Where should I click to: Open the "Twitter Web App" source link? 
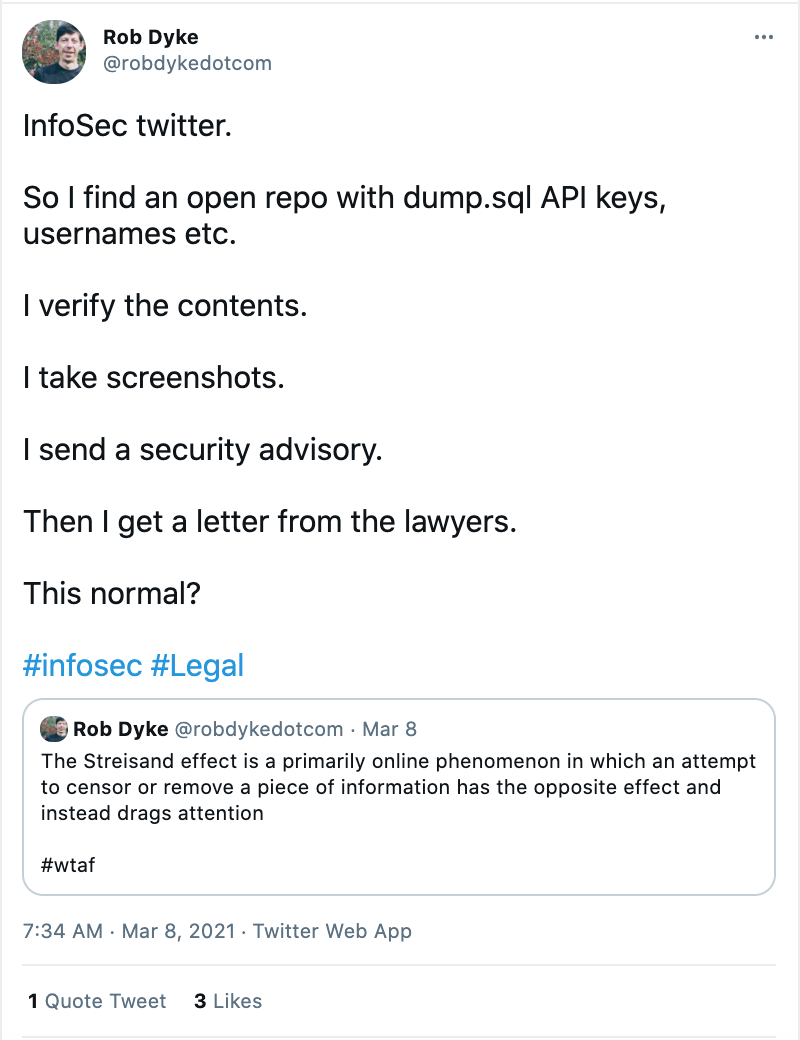pyautogui.click(x=332, y=931)
